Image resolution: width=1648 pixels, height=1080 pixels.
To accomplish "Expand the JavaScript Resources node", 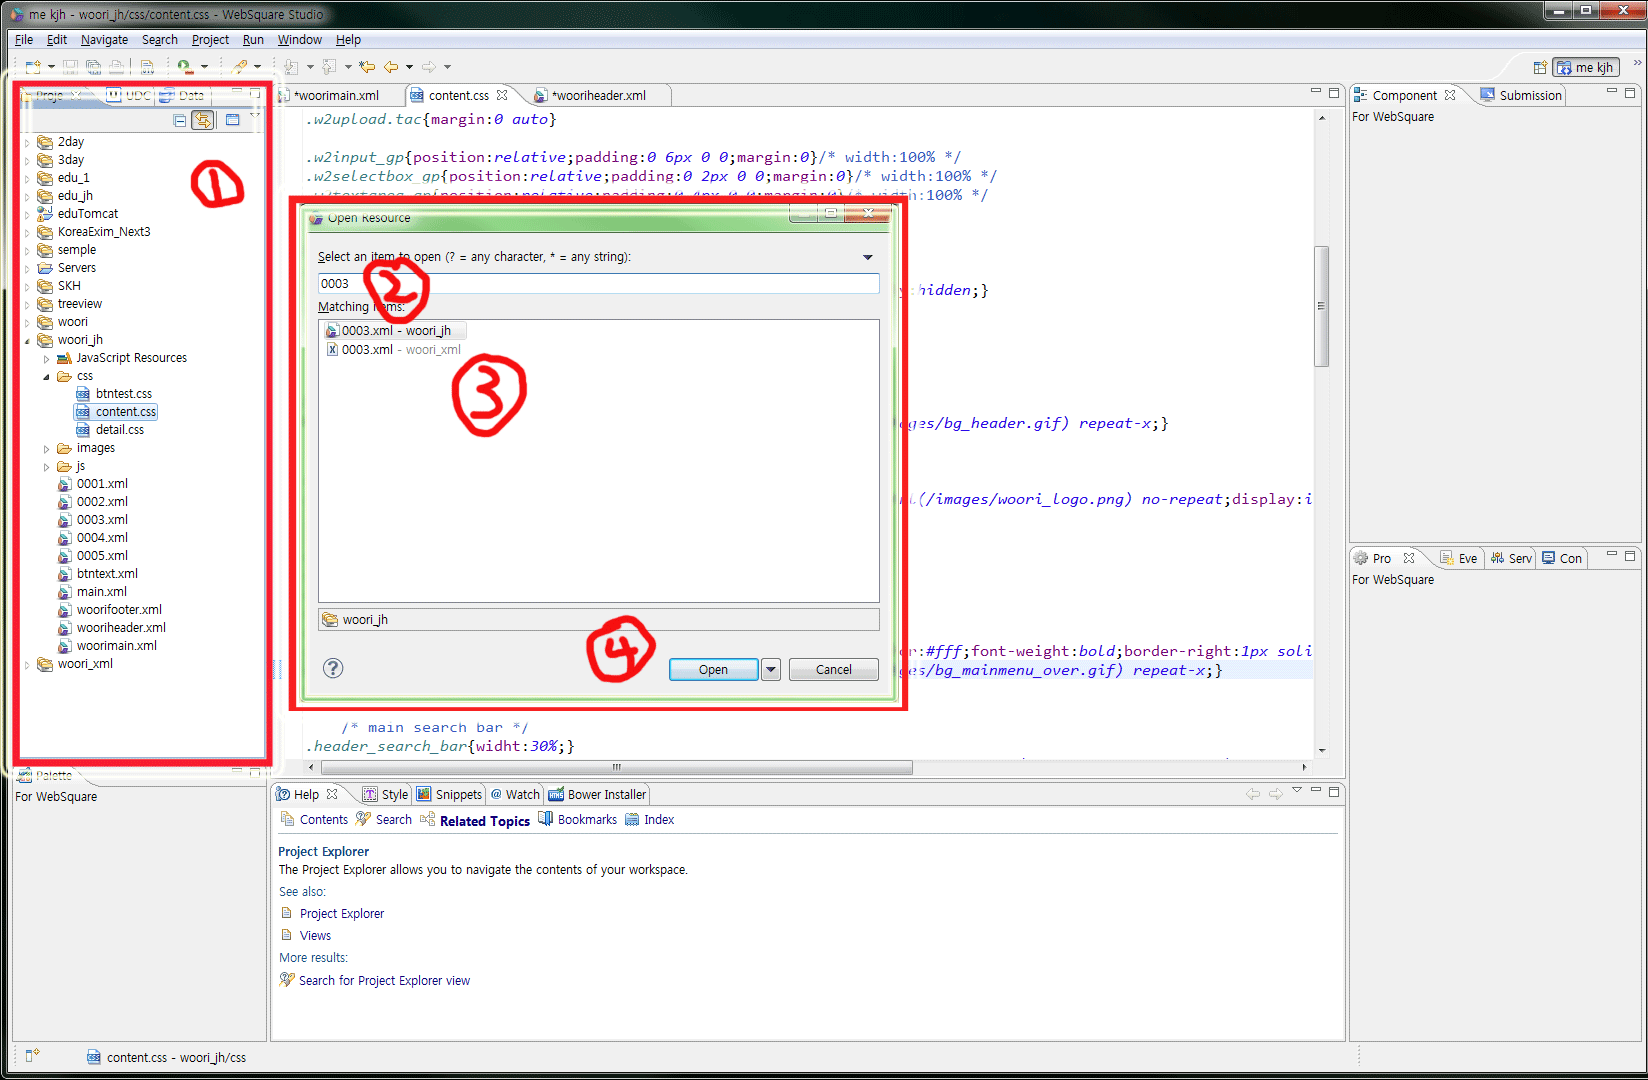I will click(x=46, y=359).
